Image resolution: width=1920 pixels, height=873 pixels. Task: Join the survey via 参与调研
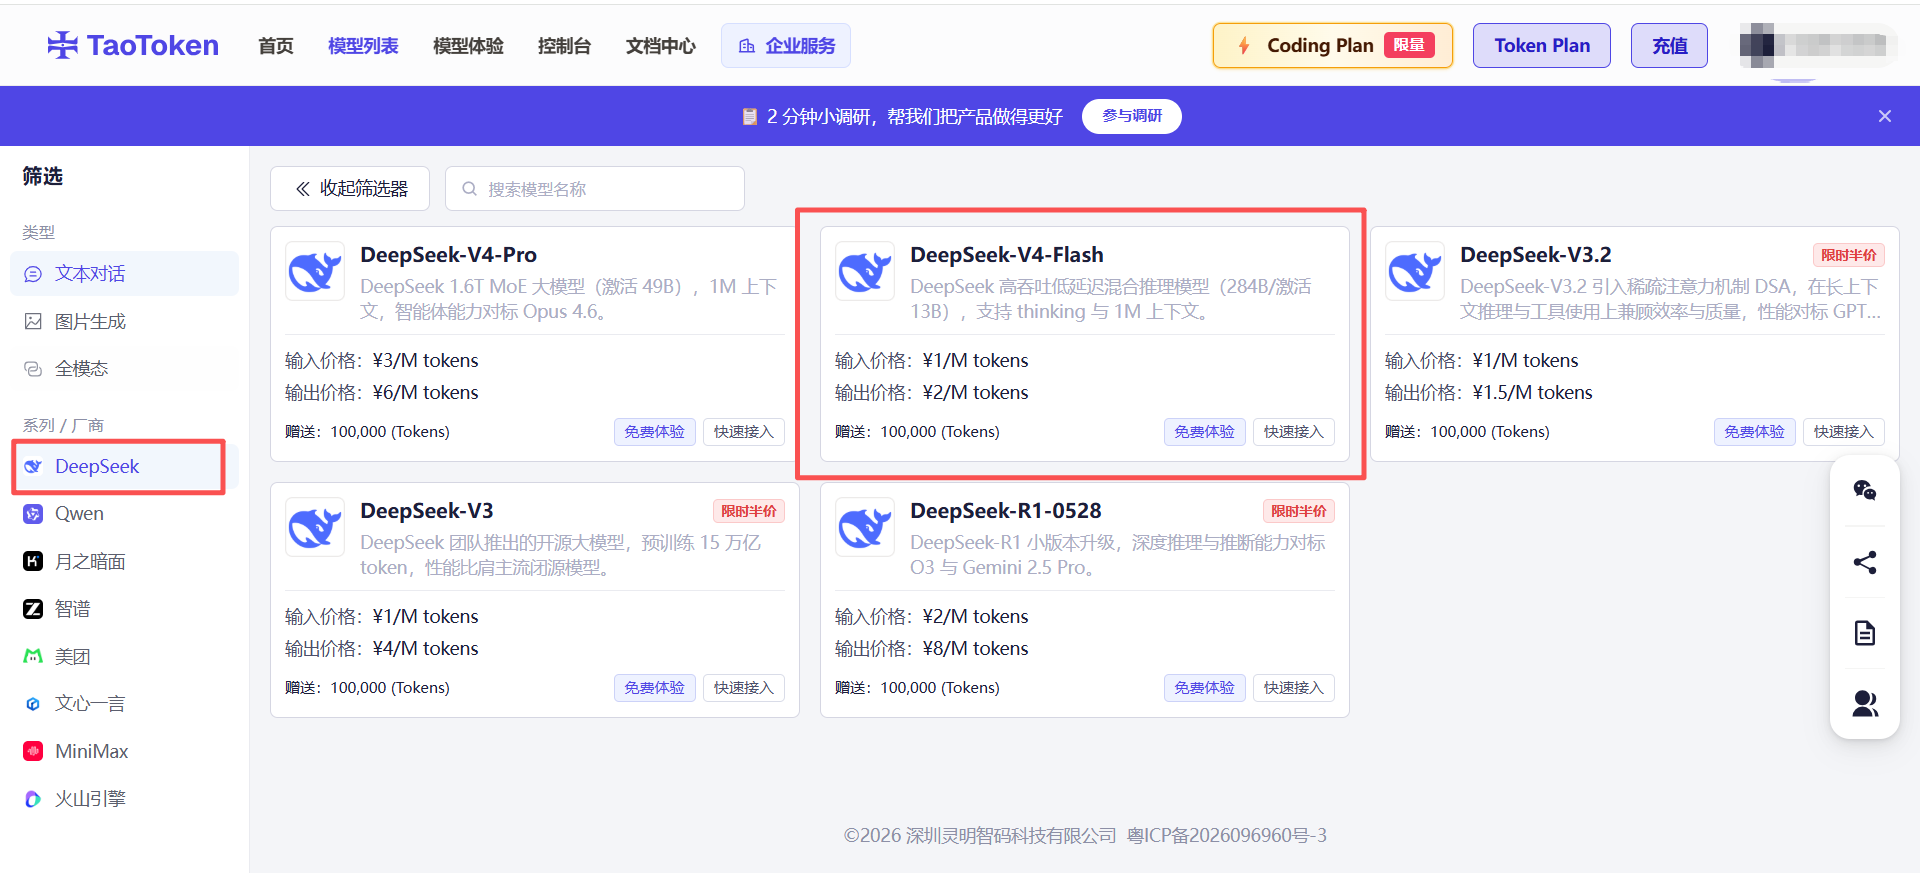[x=1132, y=116]
